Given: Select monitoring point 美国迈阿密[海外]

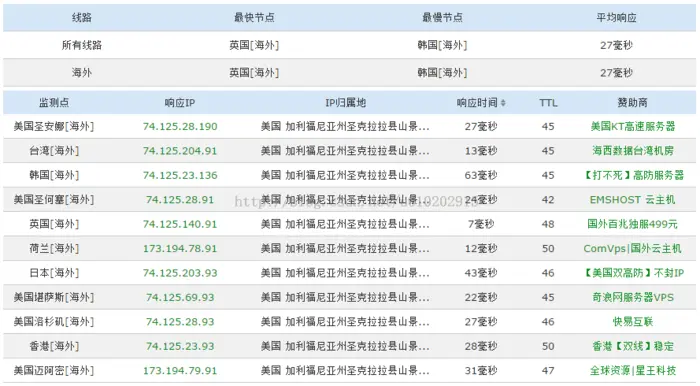Looking at the screenshot, I should coord(54,370).
